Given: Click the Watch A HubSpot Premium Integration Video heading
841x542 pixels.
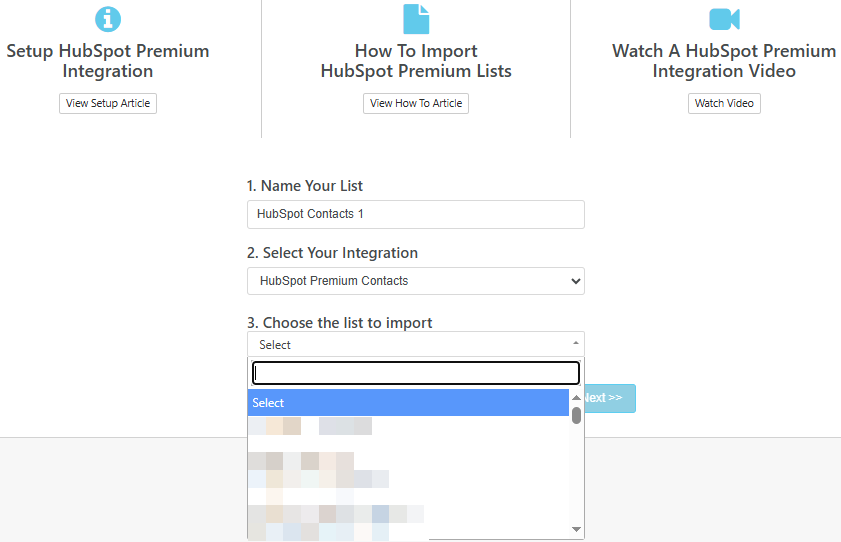Looking at the screenshot, I should click(724, 61).
